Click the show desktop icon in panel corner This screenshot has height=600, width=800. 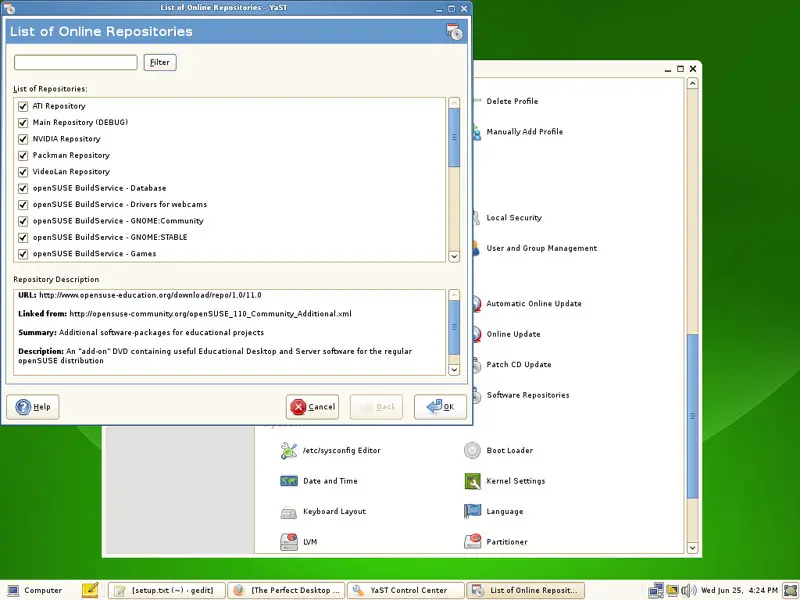790,590
